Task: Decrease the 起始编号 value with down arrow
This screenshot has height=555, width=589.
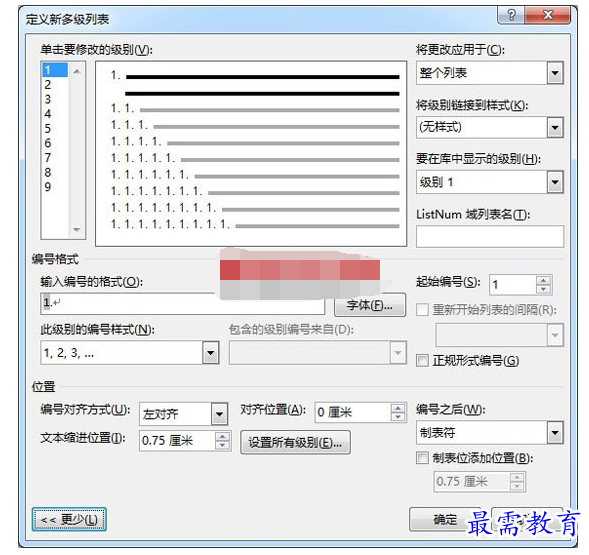Action: (543, 289)
